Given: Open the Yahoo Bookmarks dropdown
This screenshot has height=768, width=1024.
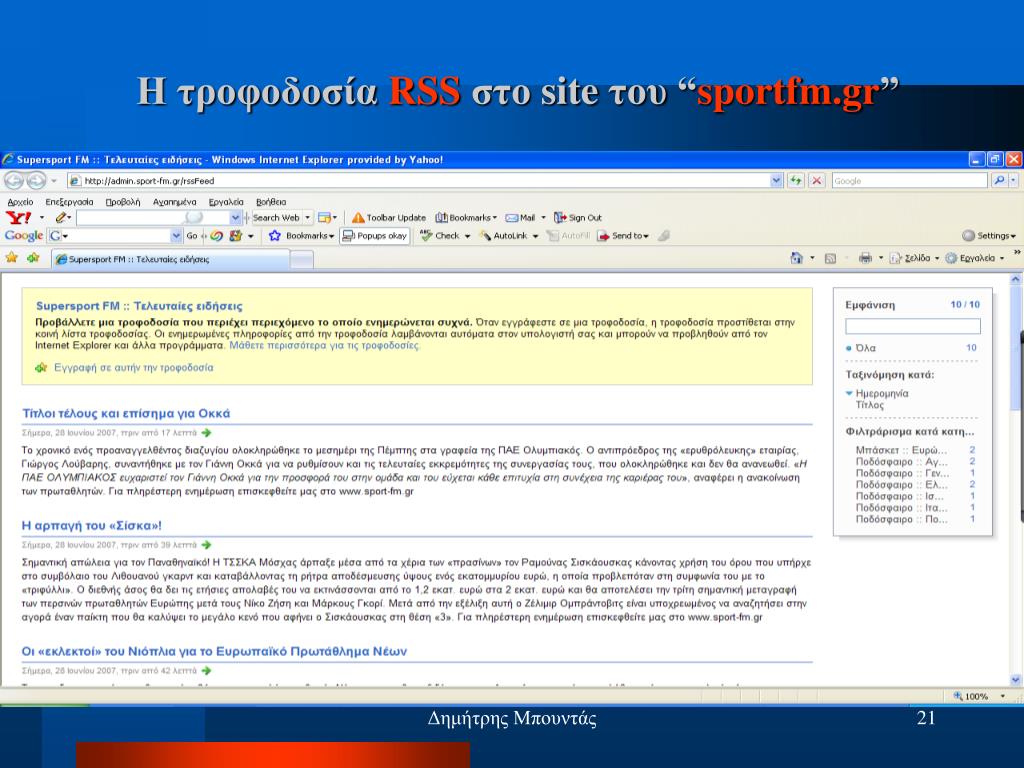Looking at the screenshot, I should point(466,217).
